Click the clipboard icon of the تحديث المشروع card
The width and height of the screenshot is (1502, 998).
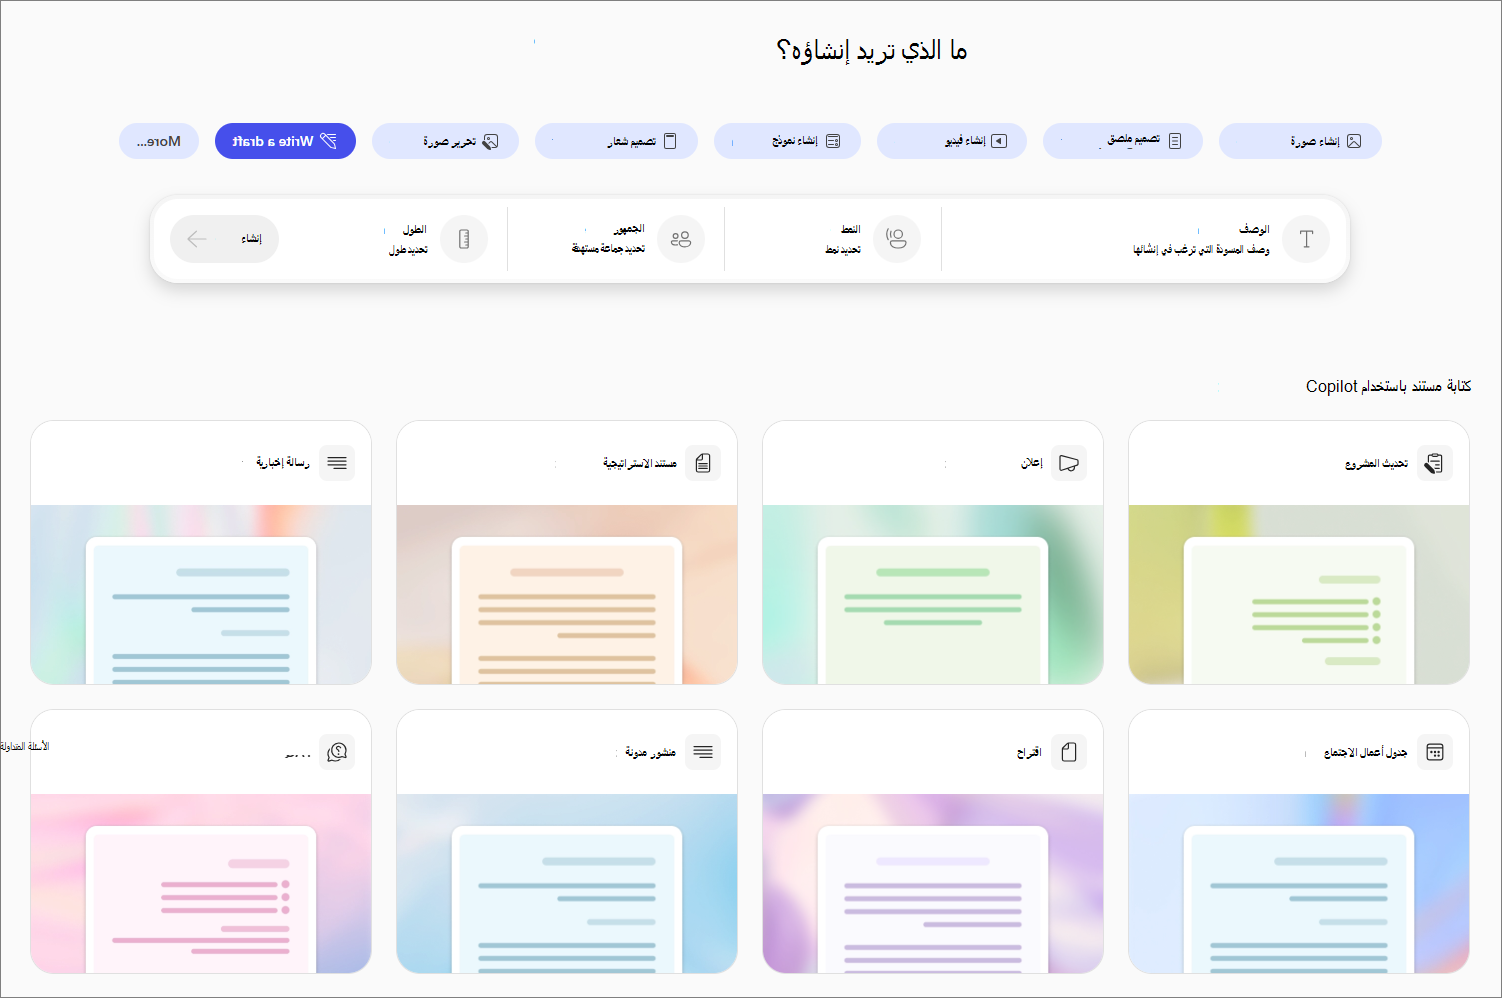pyautogui.click(x=1434, y=463)
